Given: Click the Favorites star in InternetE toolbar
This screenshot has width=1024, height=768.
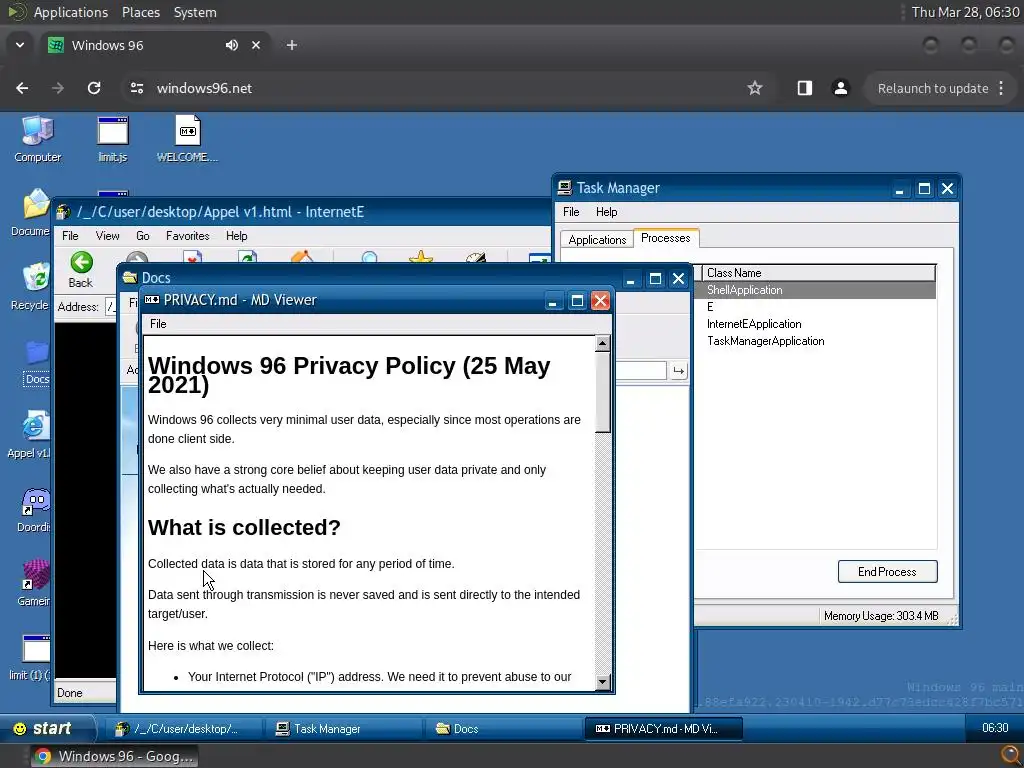Looking at the screenshot, I should click(x=421, y=257).
